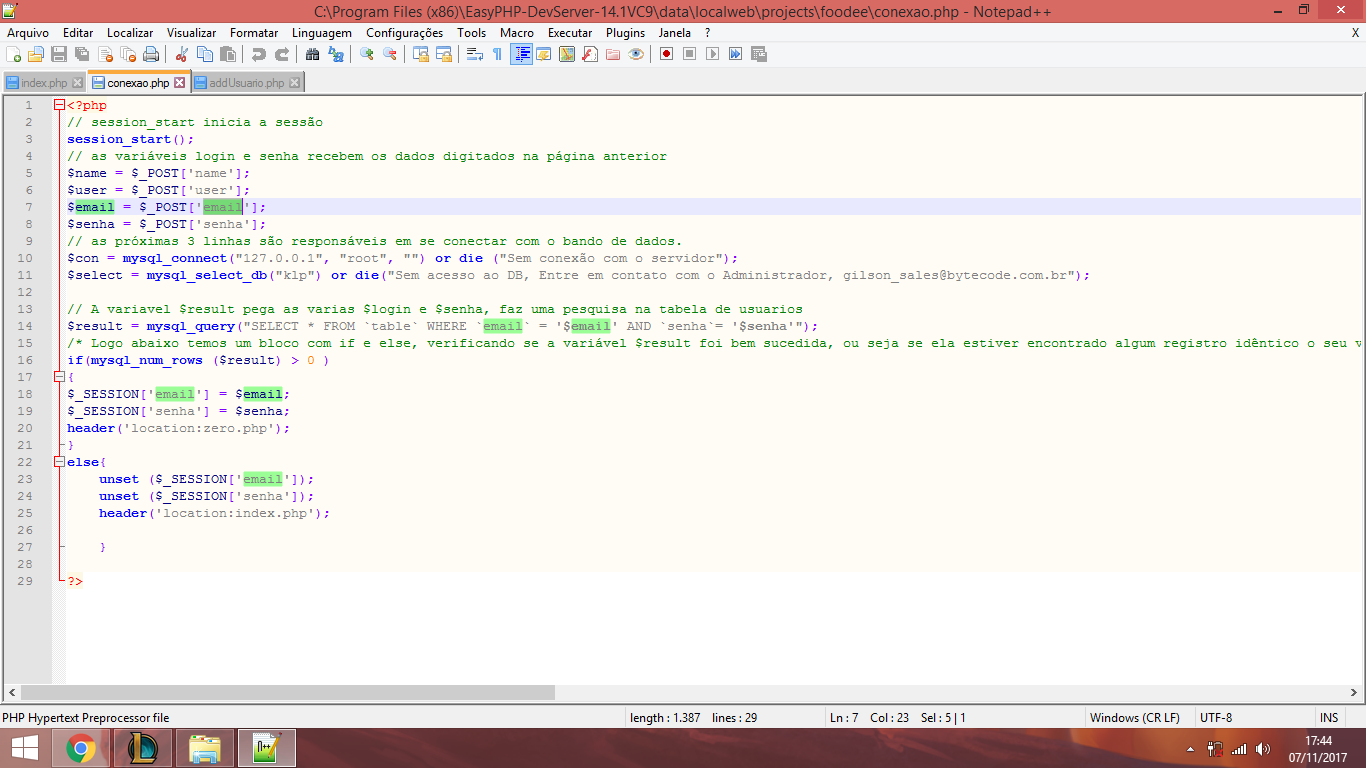Toggle the Function List panel icon
This screenshot has height=768, width=1366.
tap(590, 54)
